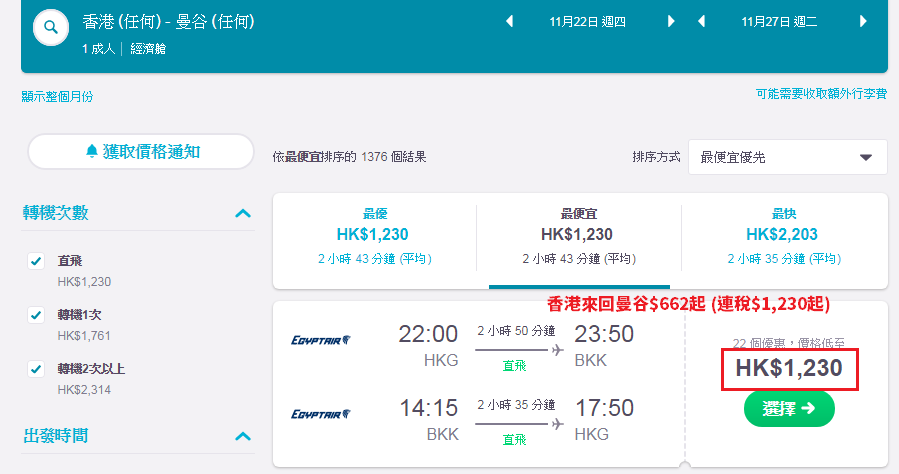The width and height of the screenshot is (899, 474).
Task: Collapse the 轉機次數 filter section
Action: (x=243, y=213)
